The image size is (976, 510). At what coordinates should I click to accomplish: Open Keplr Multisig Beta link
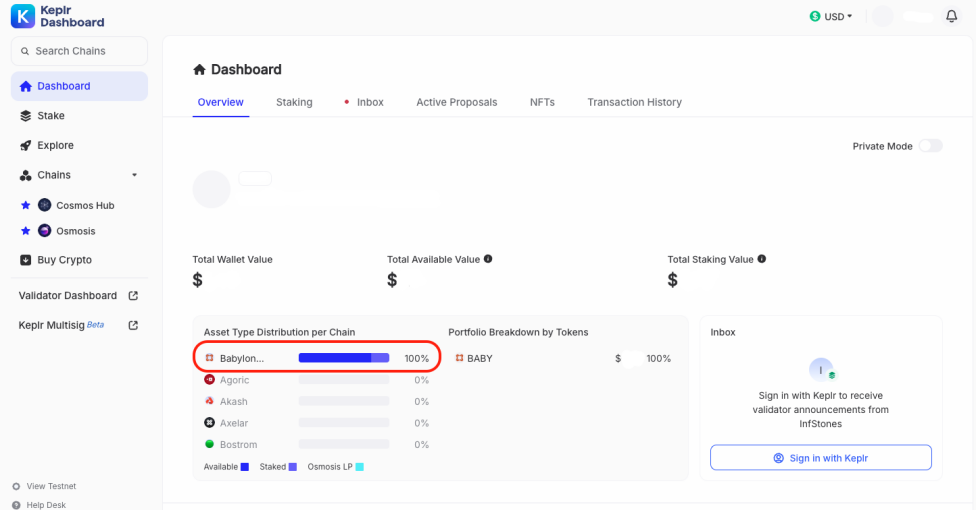[61, 325]
